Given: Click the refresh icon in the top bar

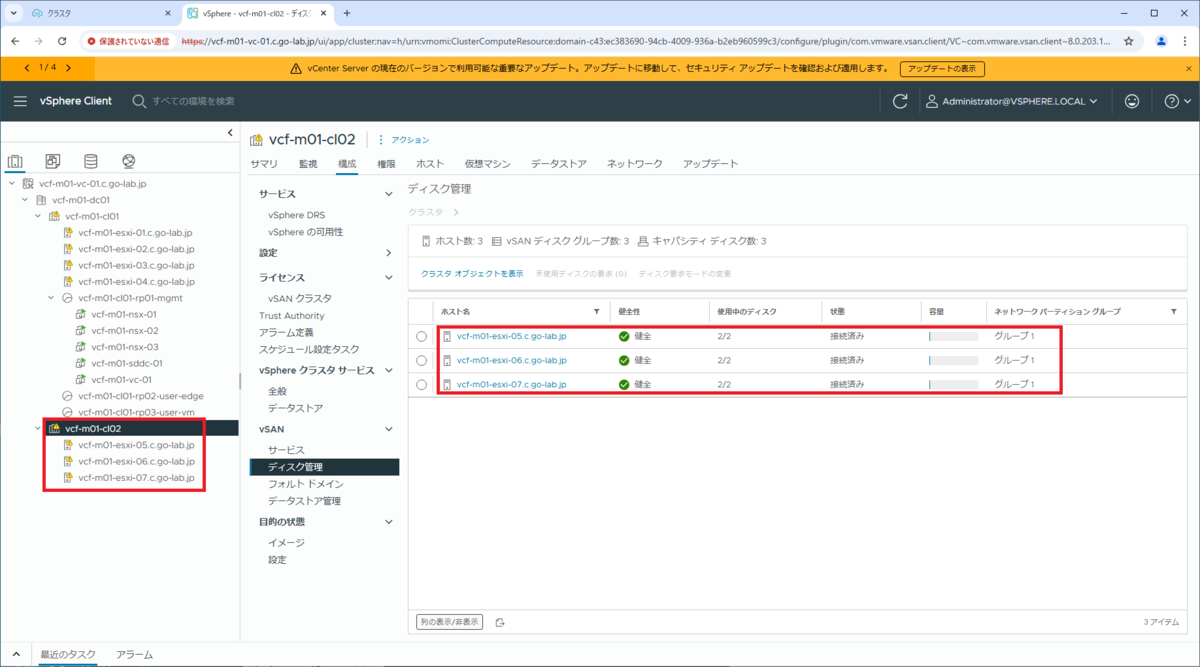Looking at the screenshot, I should pos(900,101).
